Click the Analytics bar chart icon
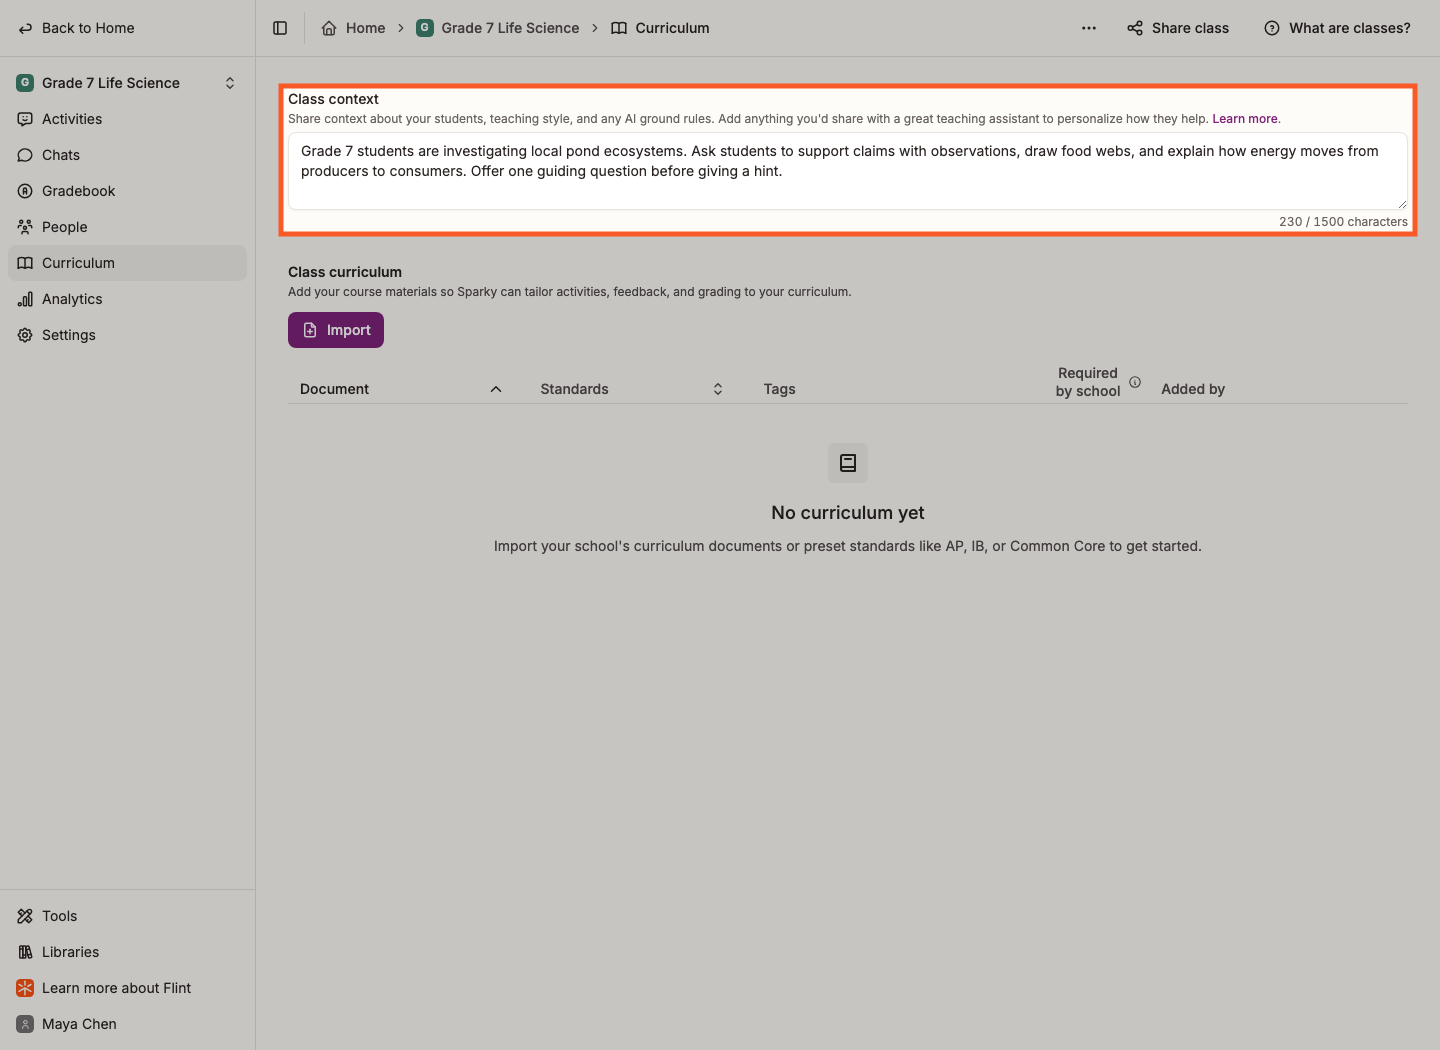 click(25, 299)
